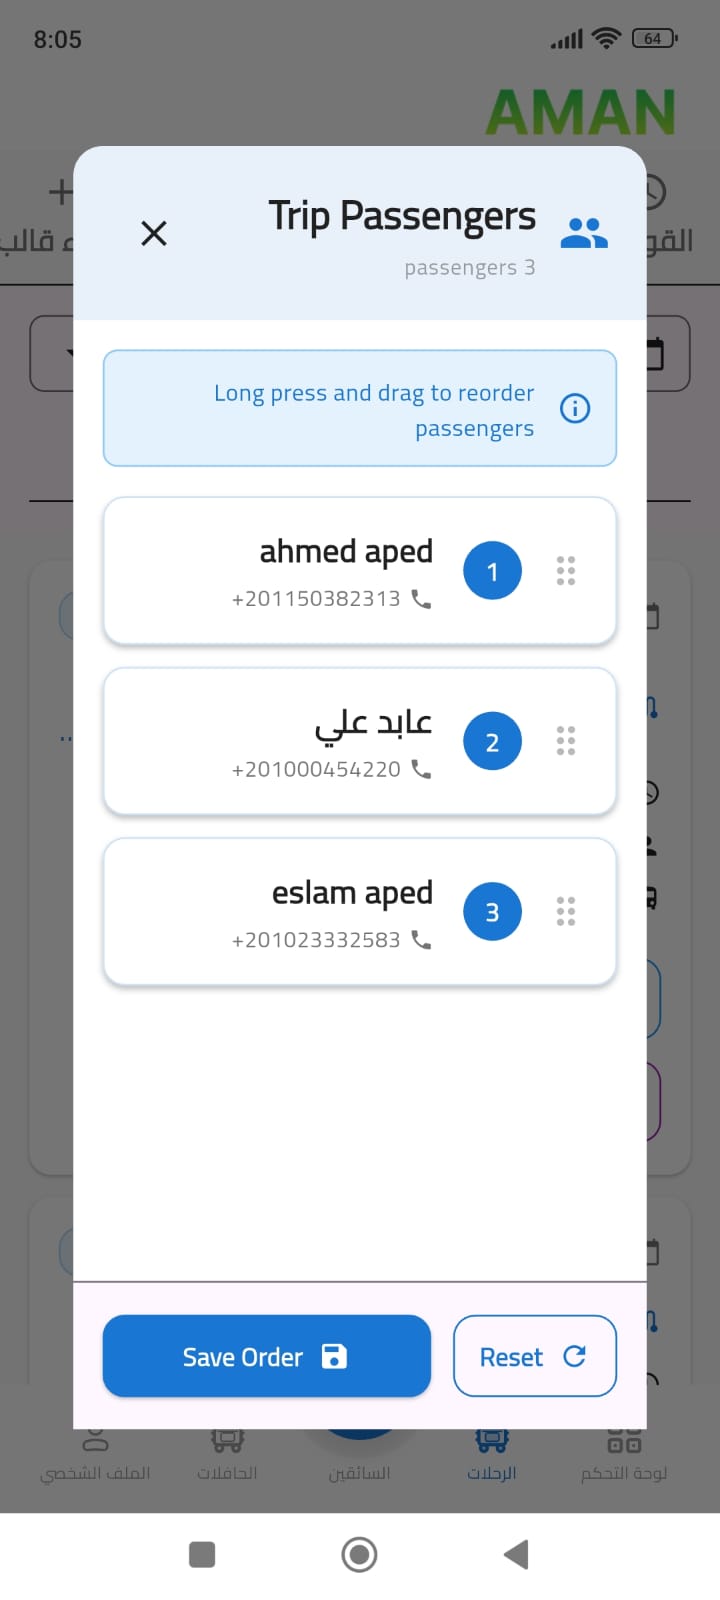Tap the info icon in the reorder hint banner
The height and width of the screenshot is (1600, 720).
point(575,408)
